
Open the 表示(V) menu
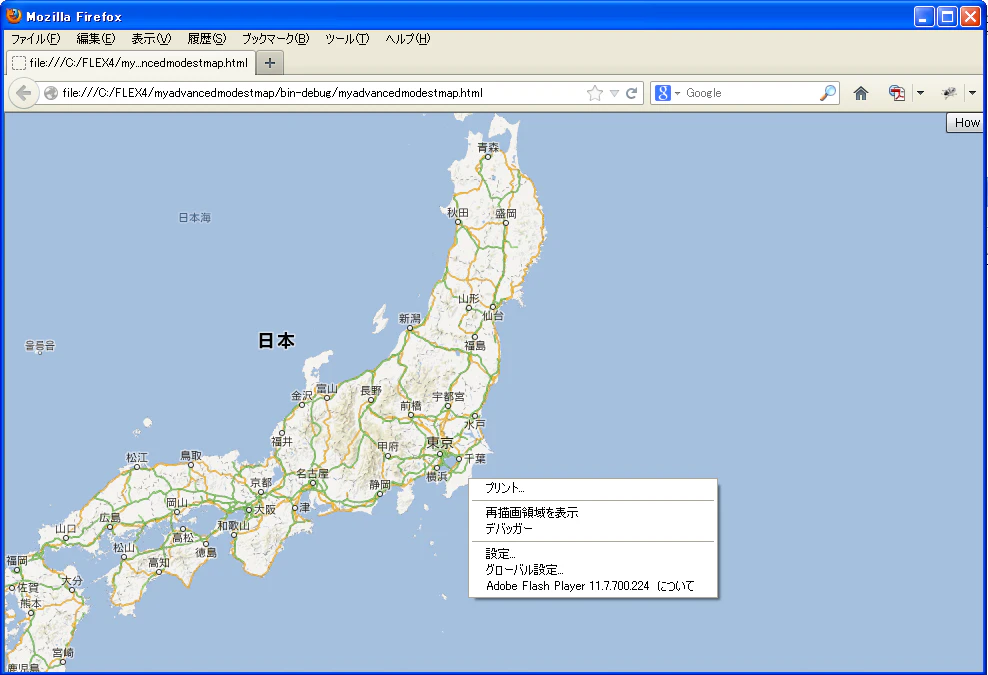pyautogui.click(x=151, y=39)
